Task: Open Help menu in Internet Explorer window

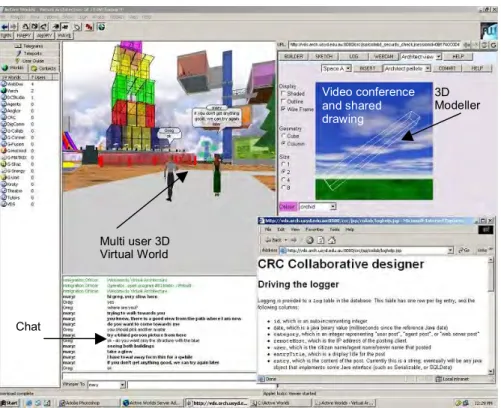Action: pos(349,229)
